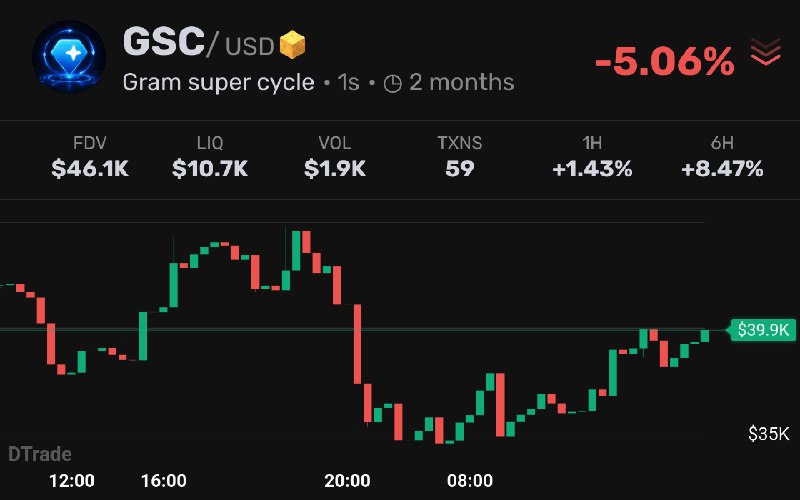The height and width of the screenshot is (500, 800).
Task: Select the 16:00 time axis marker
Action: [164, 481]
